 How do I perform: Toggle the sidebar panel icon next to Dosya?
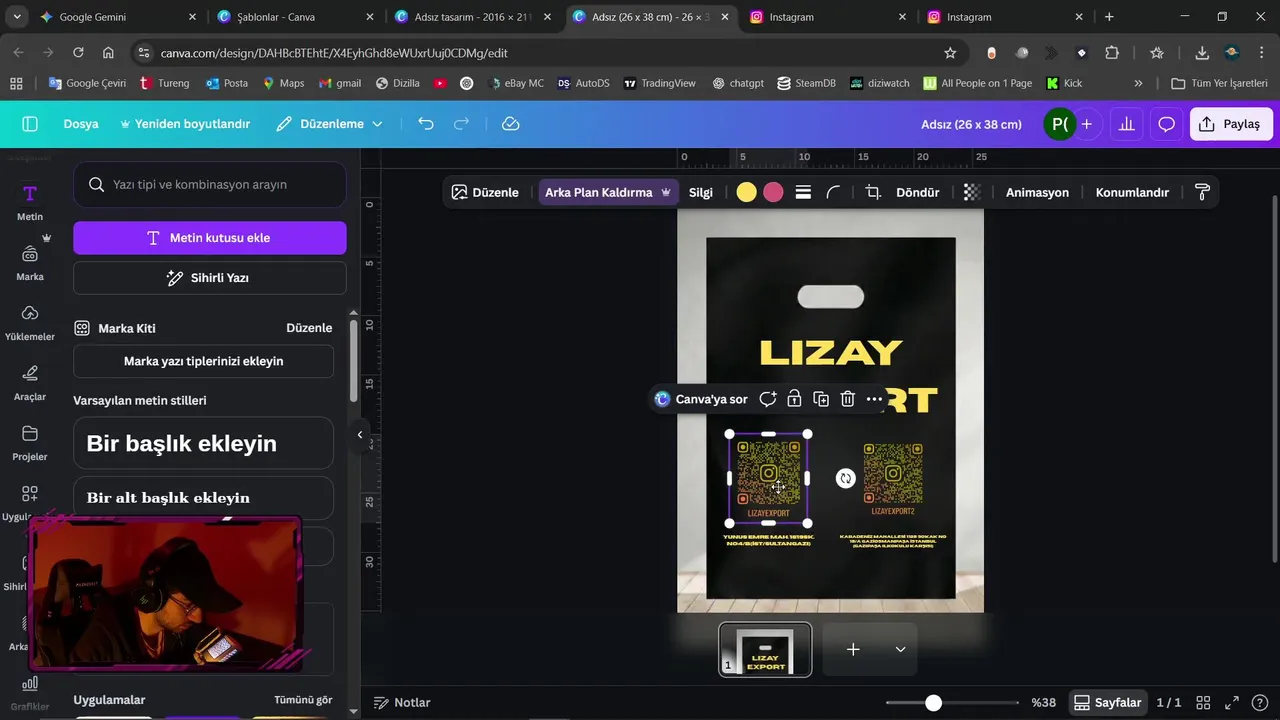[x=30, y=124]
